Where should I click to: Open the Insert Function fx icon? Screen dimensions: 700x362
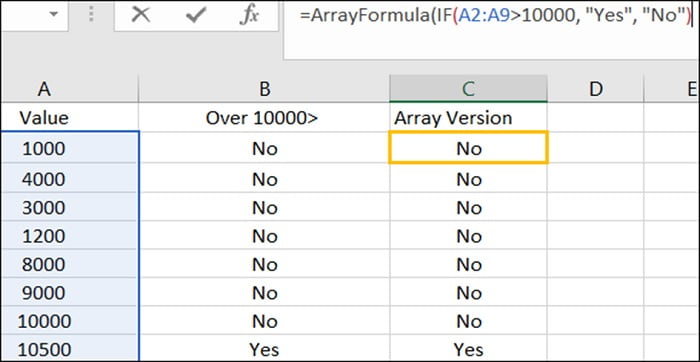coord(249,15)
